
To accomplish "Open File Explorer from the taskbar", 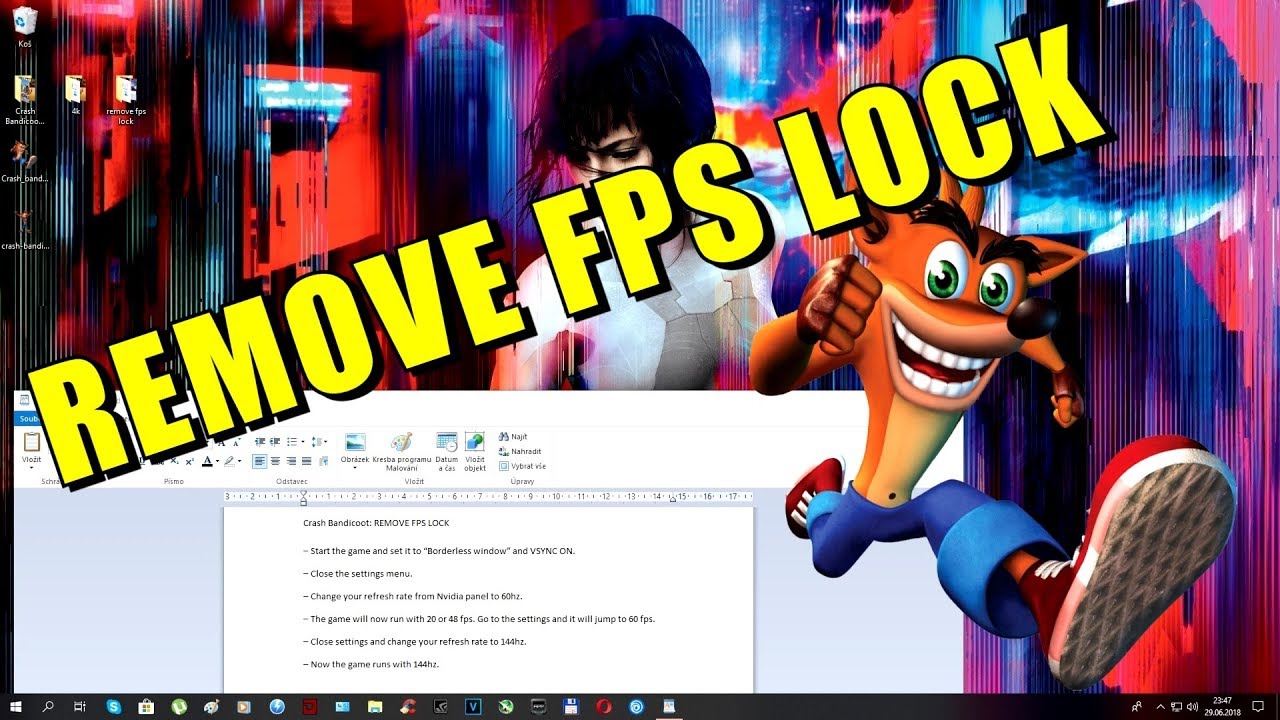I will [x=375, y=707].
